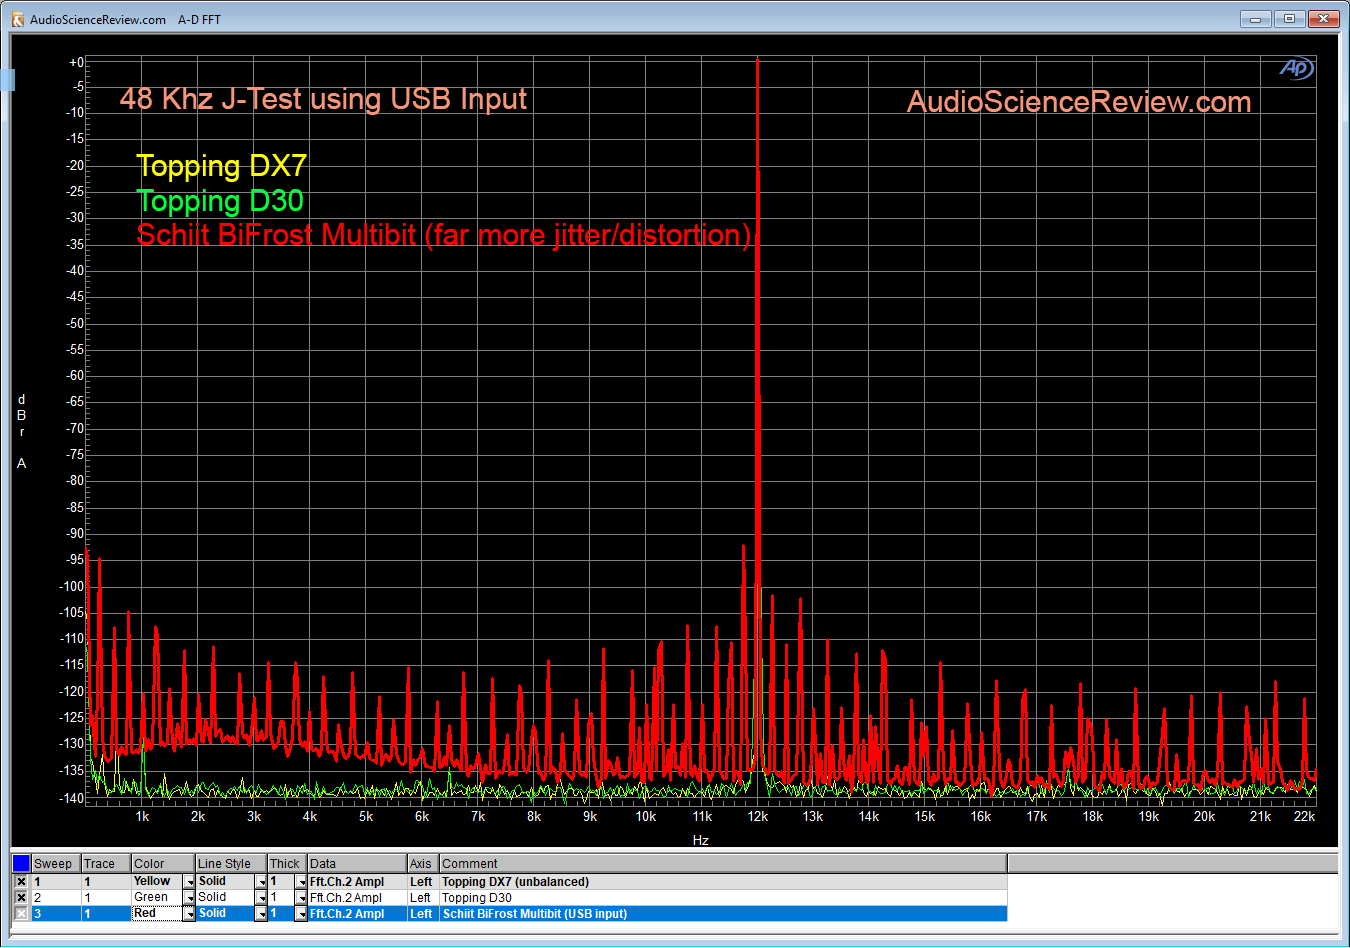This screenshot has width=1350, height=948.
Task: Toggle visibility checkbox for Topping D30 sweep
Action: pos(21,898)
